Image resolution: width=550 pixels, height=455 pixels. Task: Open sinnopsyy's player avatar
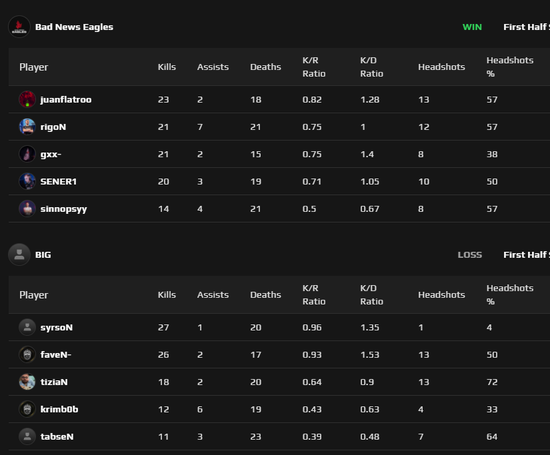coord(27,209)
